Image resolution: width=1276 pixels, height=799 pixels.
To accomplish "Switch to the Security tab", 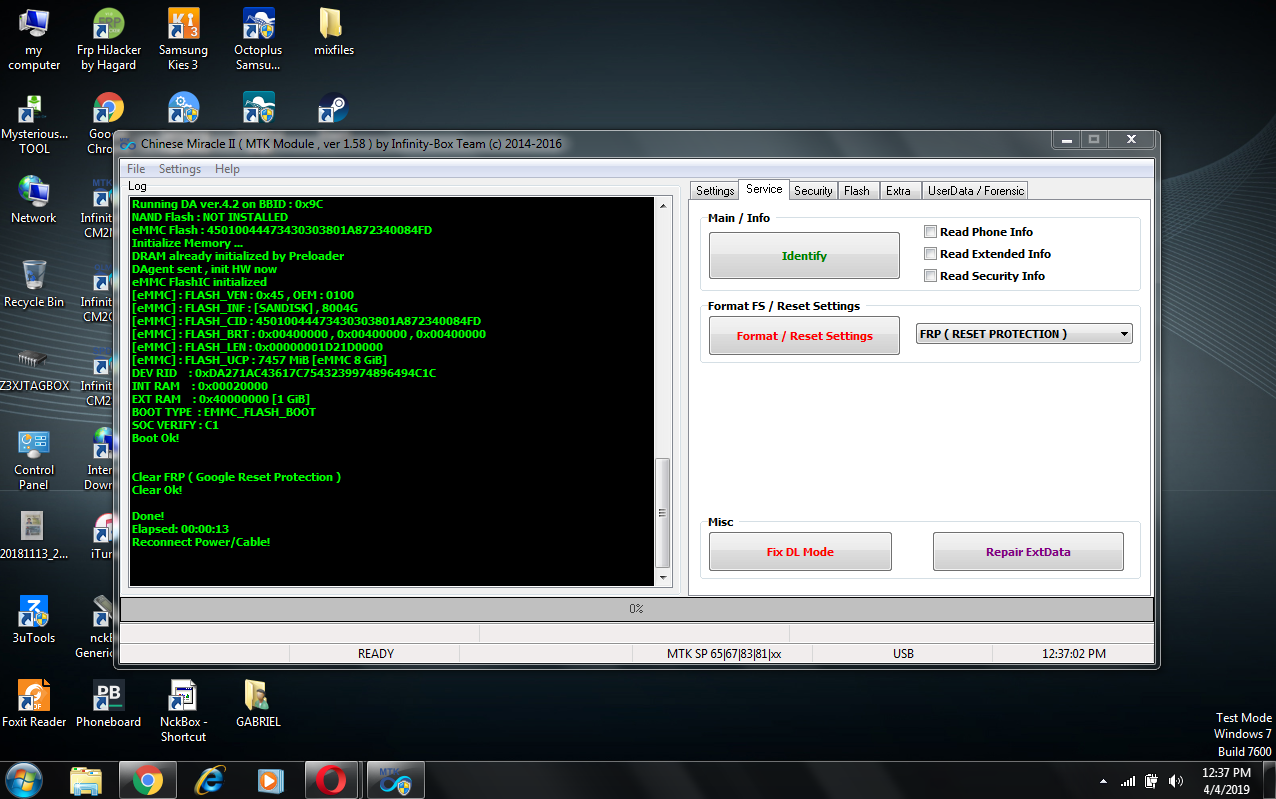I will click(x=813, y=190).
